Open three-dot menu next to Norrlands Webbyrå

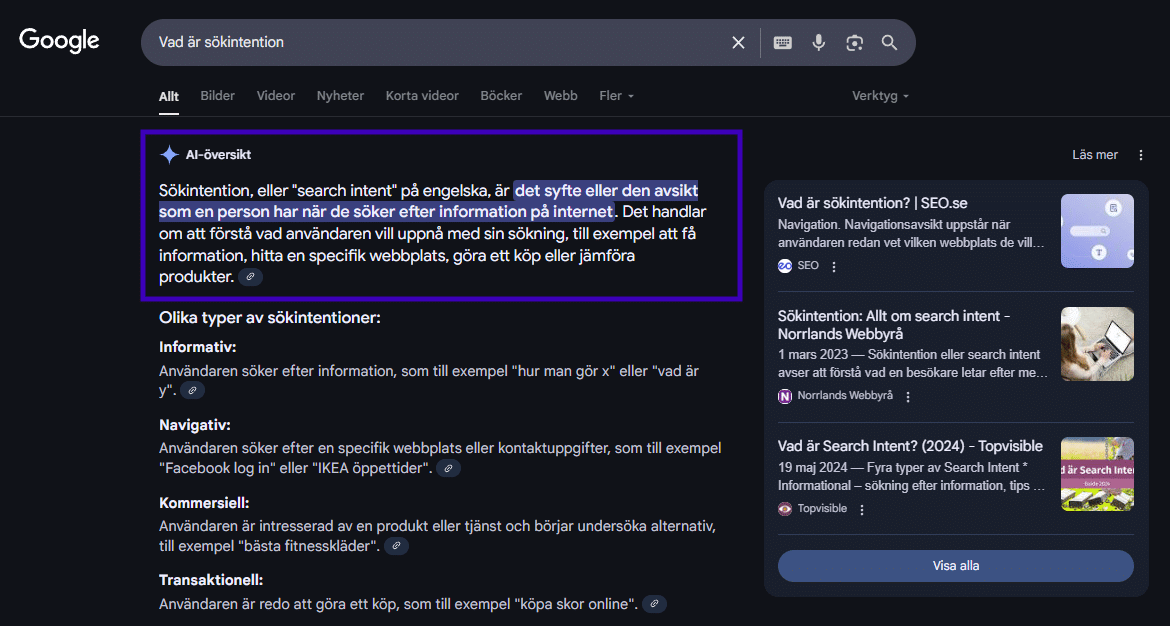908,397
